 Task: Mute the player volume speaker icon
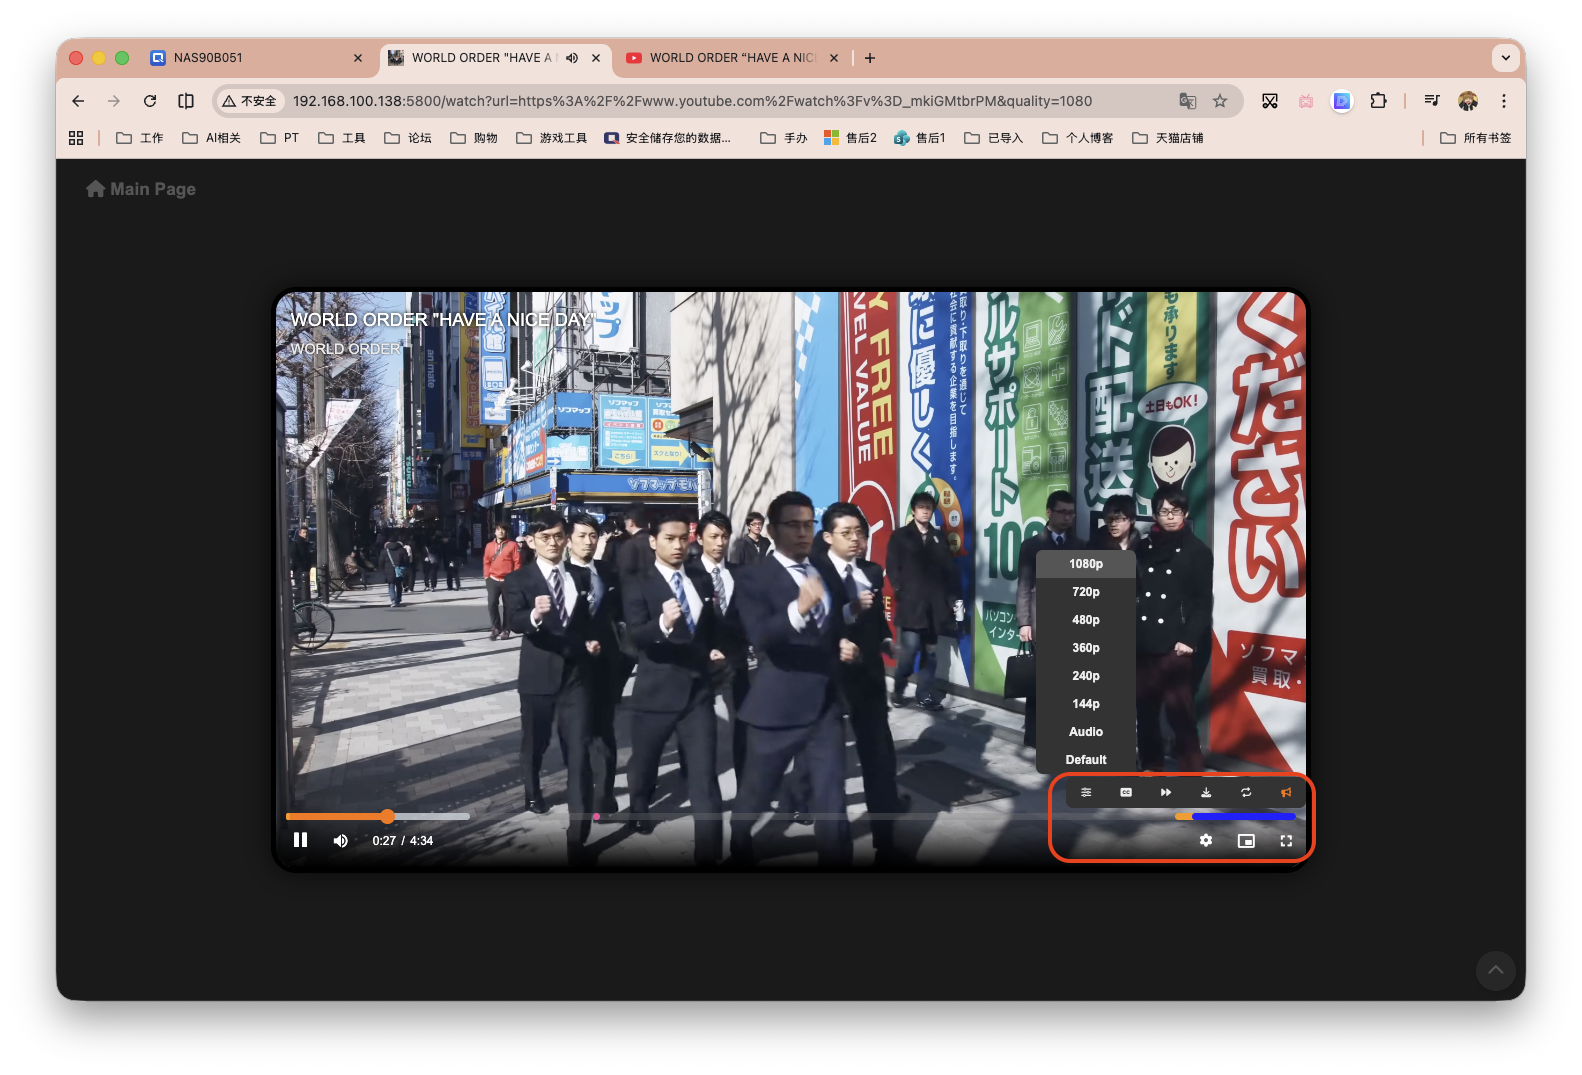(341, 840)
